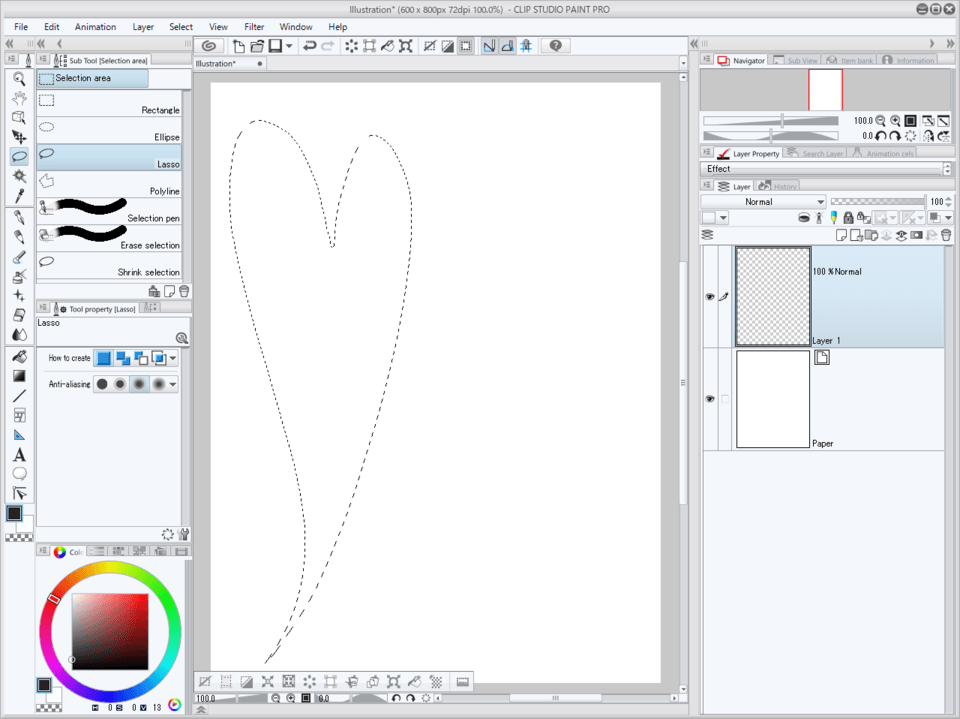The image size is (960, 719).
Task: Delete layer using trash icon
Action: point(945,236)
